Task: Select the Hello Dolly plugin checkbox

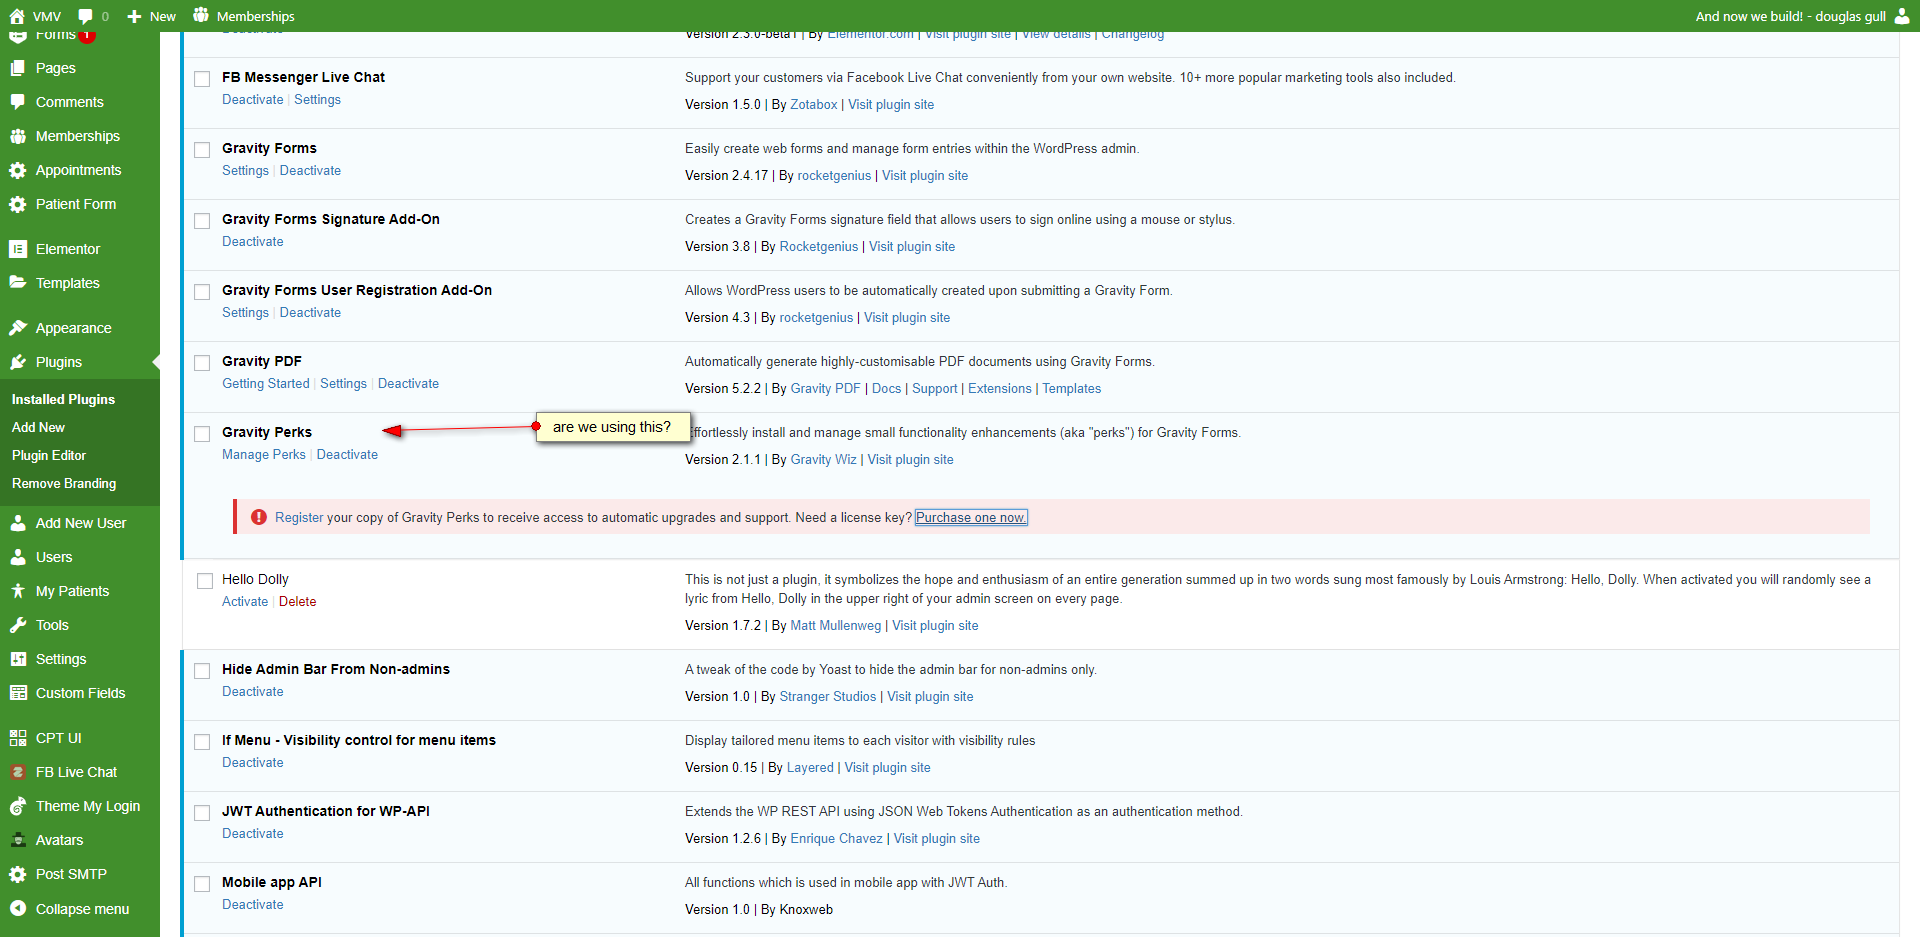Action: (205, 581)
